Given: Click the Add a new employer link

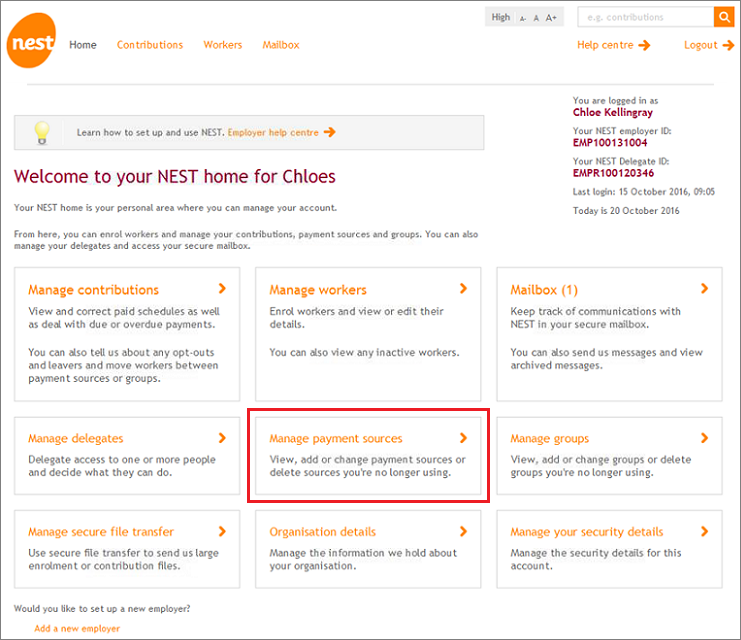Looking at the screenshot, I should 77,628.
